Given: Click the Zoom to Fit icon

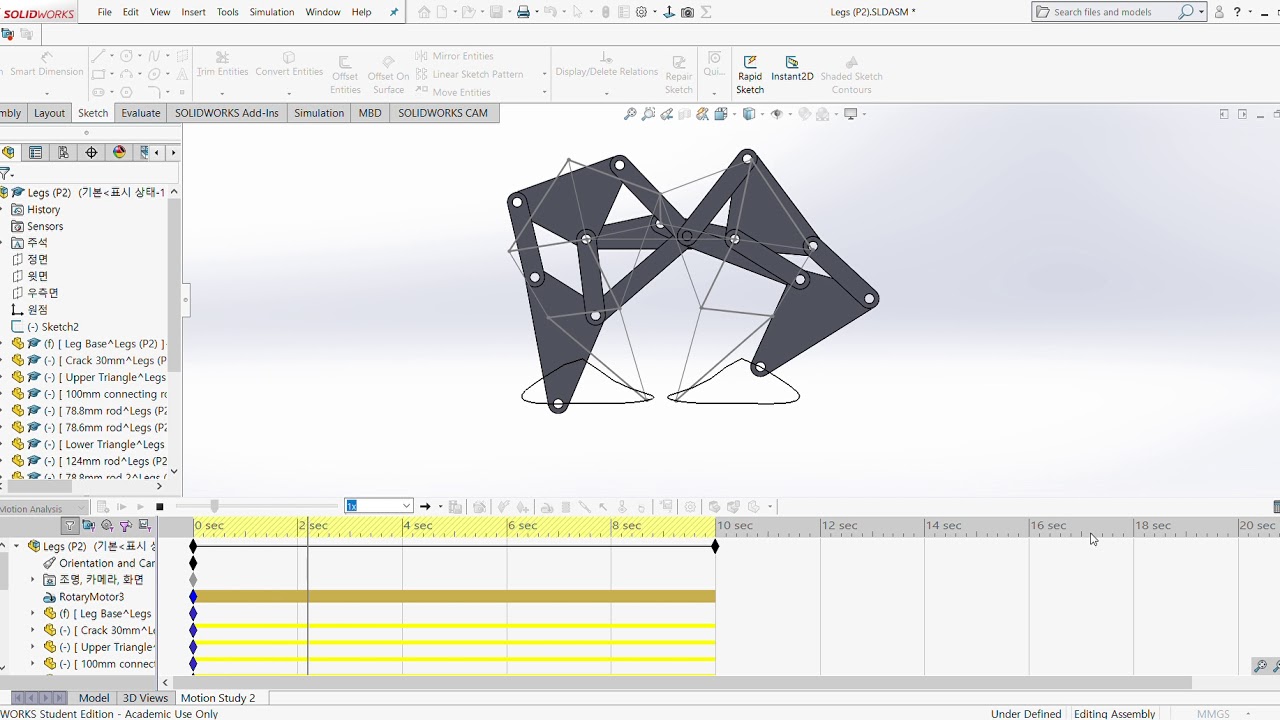Looking at the screenshot, I should [x=630, y=114].
